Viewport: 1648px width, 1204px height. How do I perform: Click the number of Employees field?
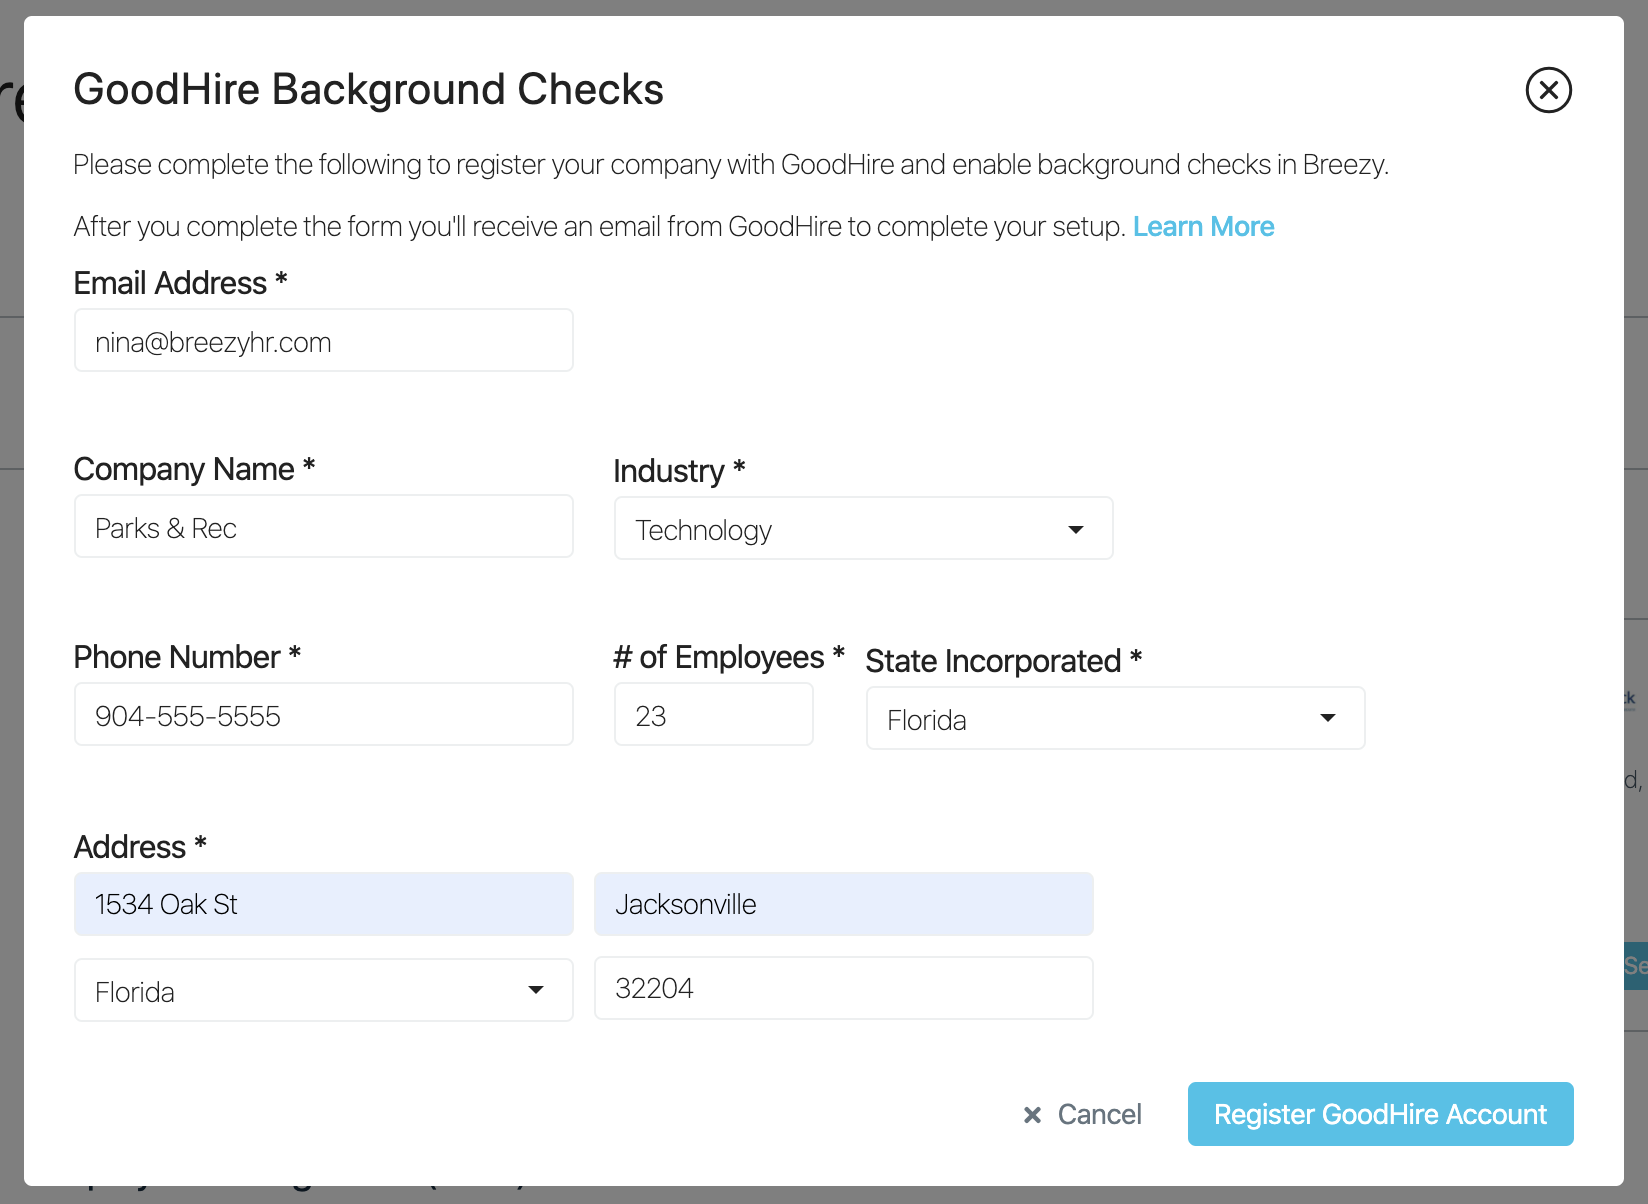(x=713, y=715)
